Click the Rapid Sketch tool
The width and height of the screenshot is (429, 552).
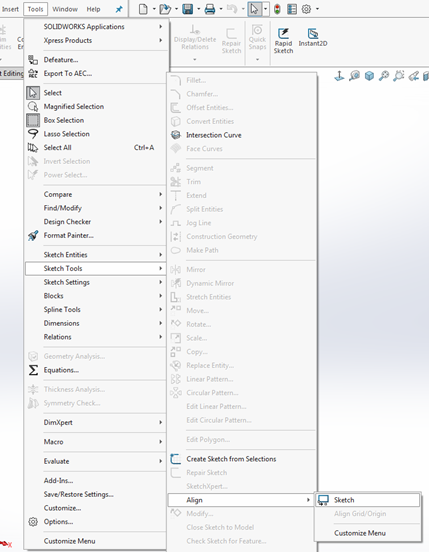coord(283,40)
